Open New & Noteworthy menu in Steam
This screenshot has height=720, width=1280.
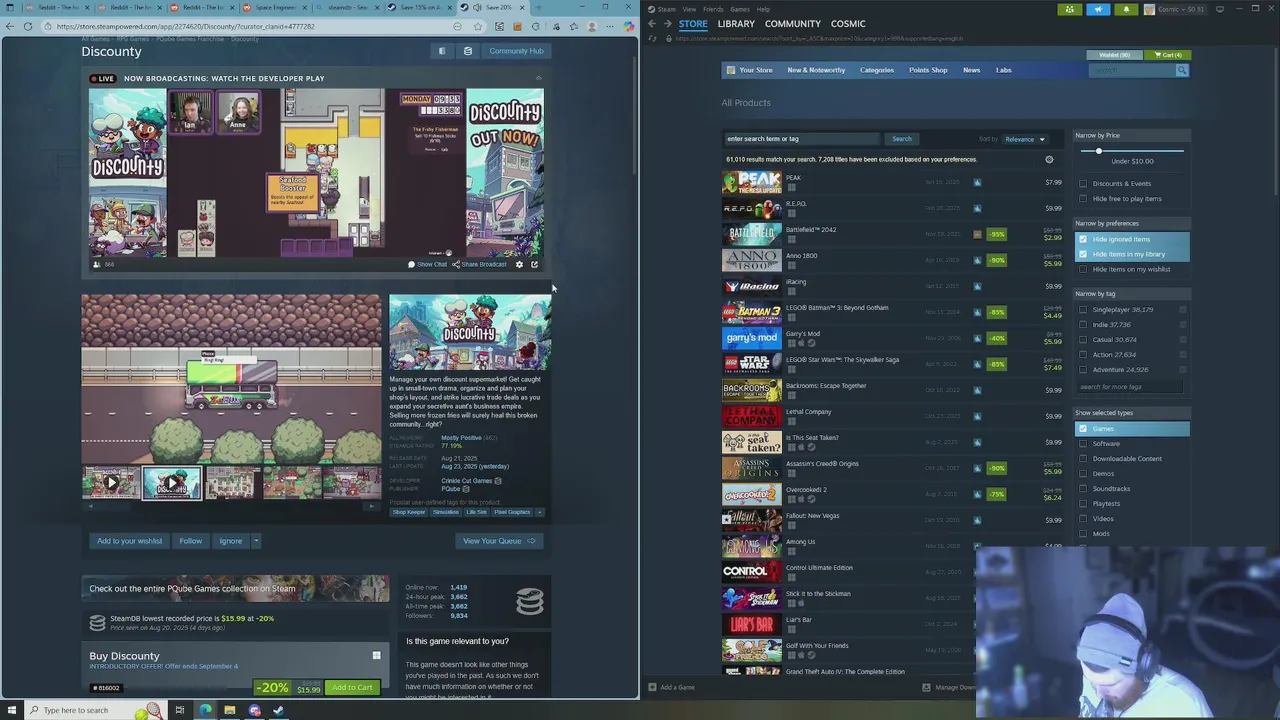(816, 70)
